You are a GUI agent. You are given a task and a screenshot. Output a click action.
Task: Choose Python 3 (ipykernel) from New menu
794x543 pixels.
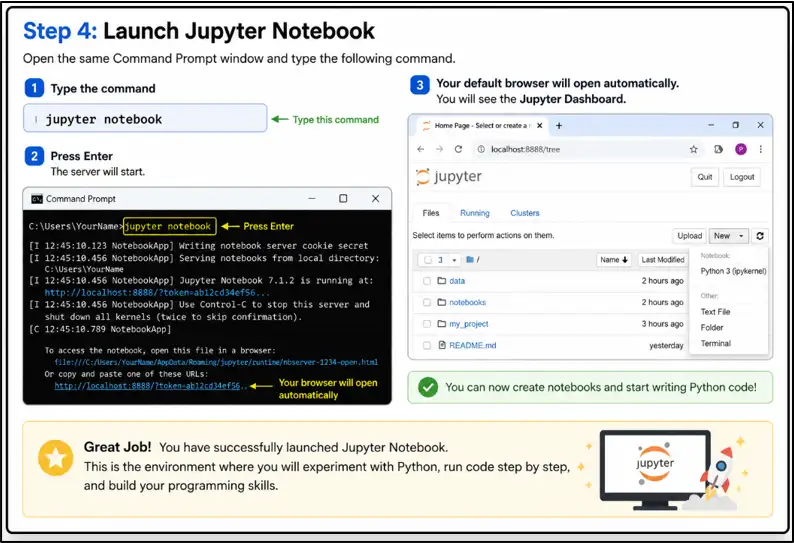(x=733, y=271)
